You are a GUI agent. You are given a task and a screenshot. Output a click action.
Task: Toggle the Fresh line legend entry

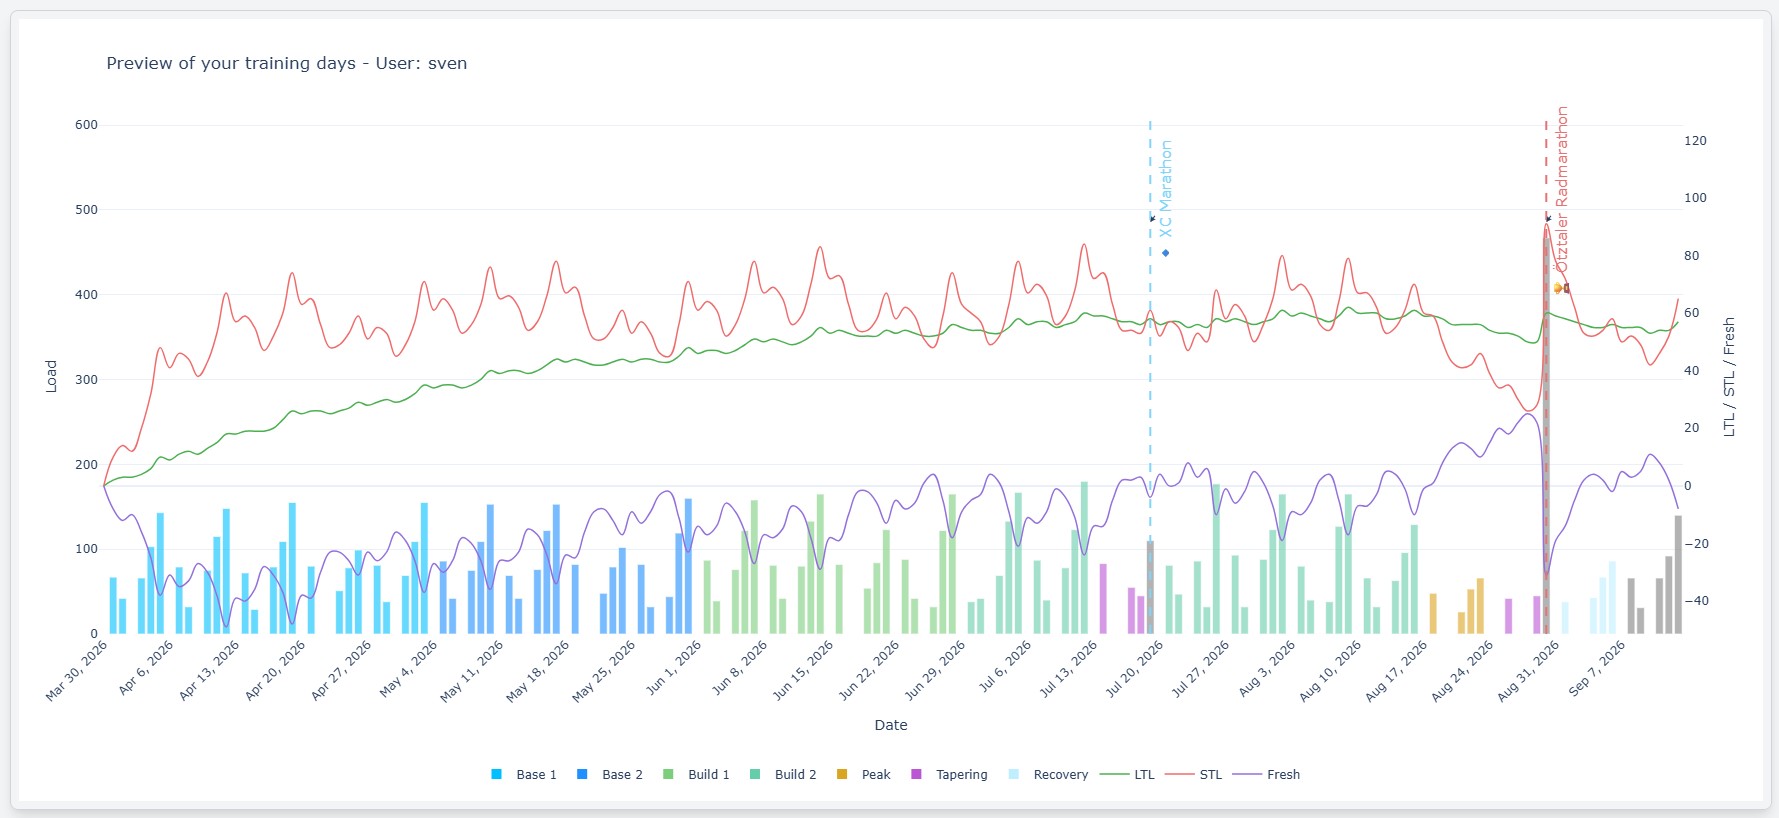(x=1266, y=774)
